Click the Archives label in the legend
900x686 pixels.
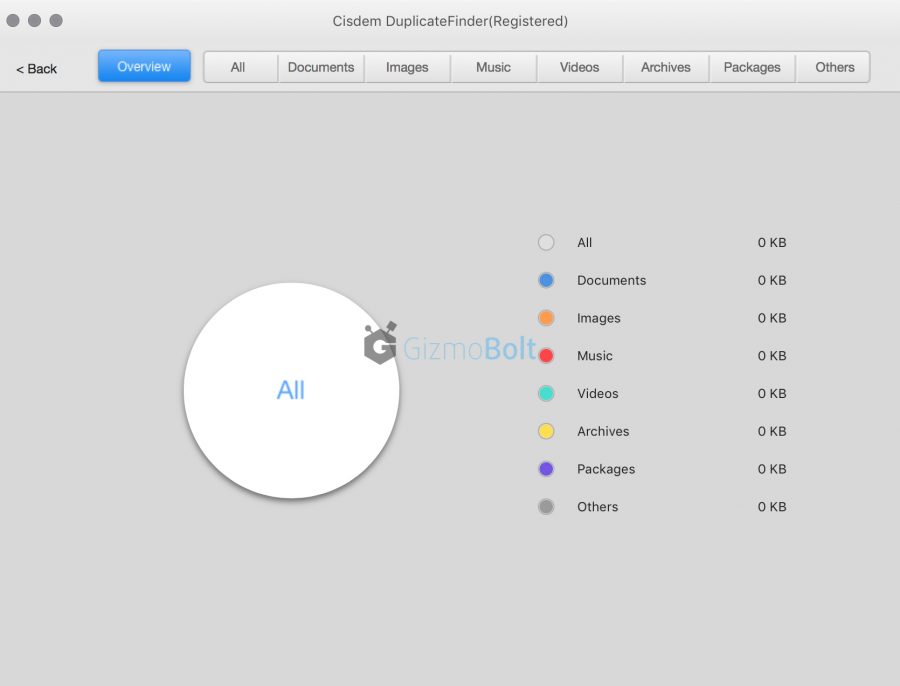[x=603, y=431]
